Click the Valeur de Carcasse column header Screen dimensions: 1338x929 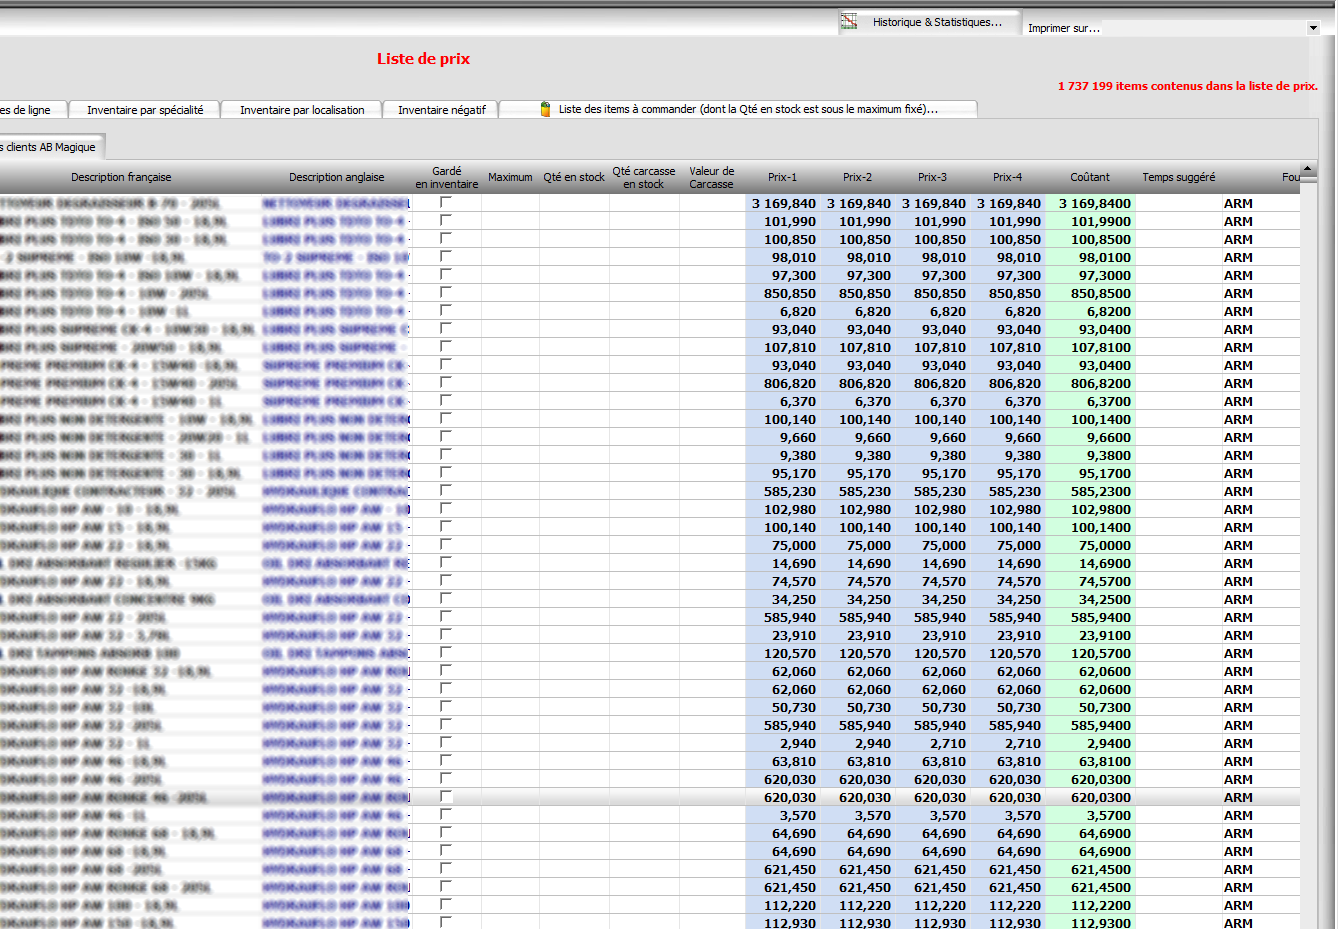point(711,177)
